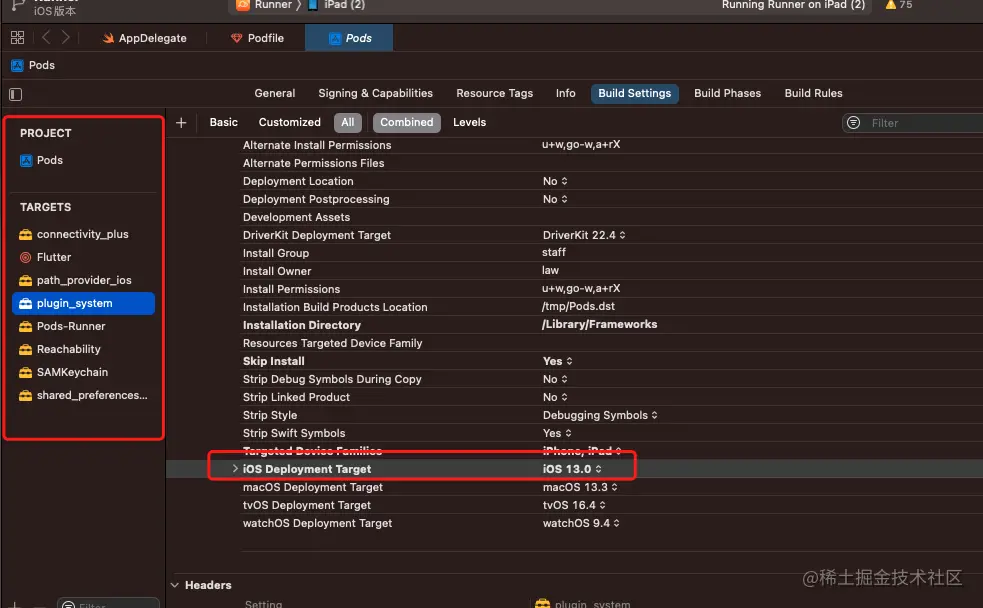983x608 pixels.
Task: Open Strip Debug Symbols During Copy dropdown
Action: click(555, 379)
